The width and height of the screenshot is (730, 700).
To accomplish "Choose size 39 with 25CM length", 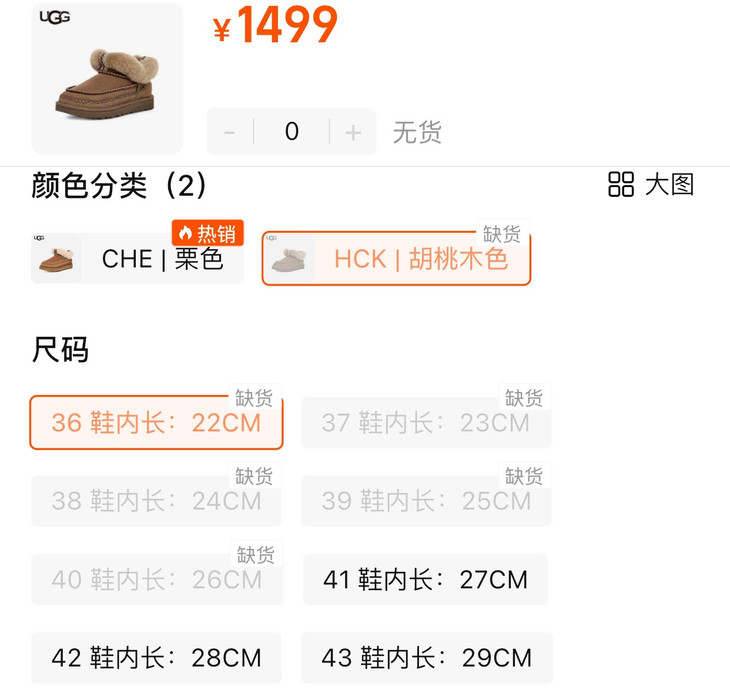I will pos(426,501).
